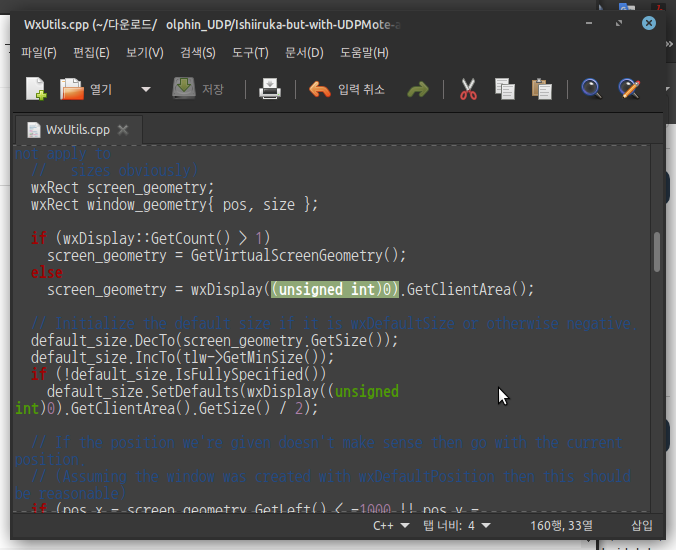Screen dimensions: 676x550
Task: Close the WxUtils.cpp tab
Action: point(123,130)
